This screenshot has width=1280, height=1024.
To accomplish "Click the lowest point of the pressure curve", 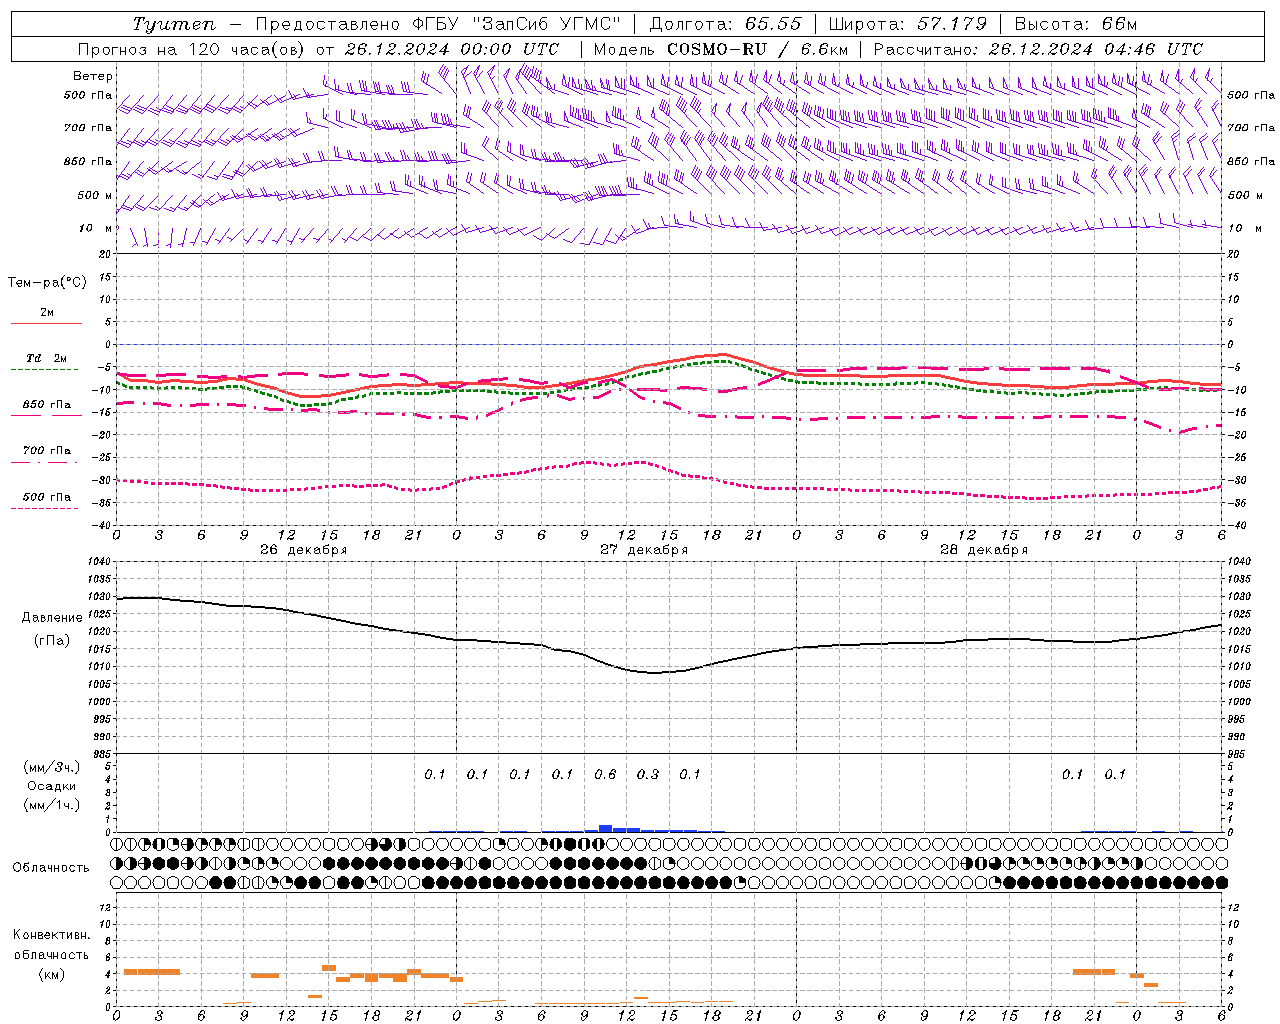I will pos(655,672).
